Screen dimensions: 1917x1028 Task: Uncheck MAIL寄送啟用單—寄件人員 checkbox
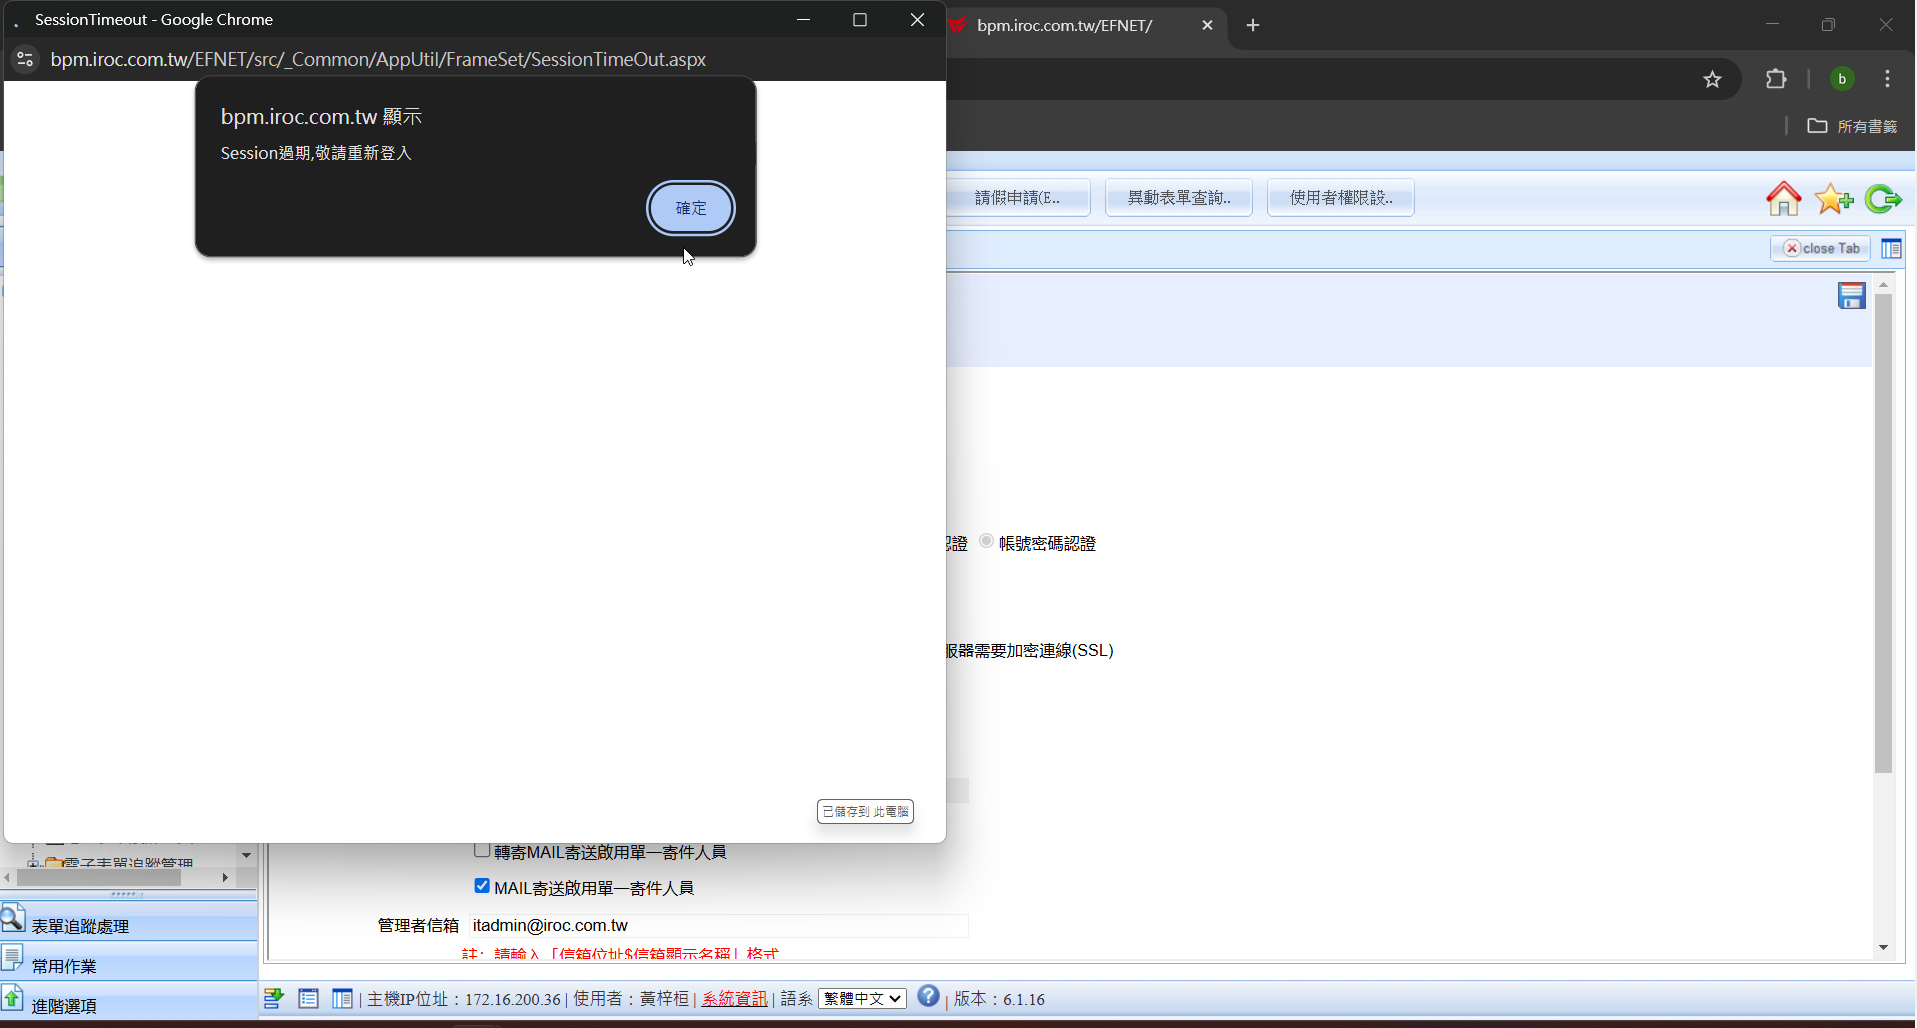[482, 886]
